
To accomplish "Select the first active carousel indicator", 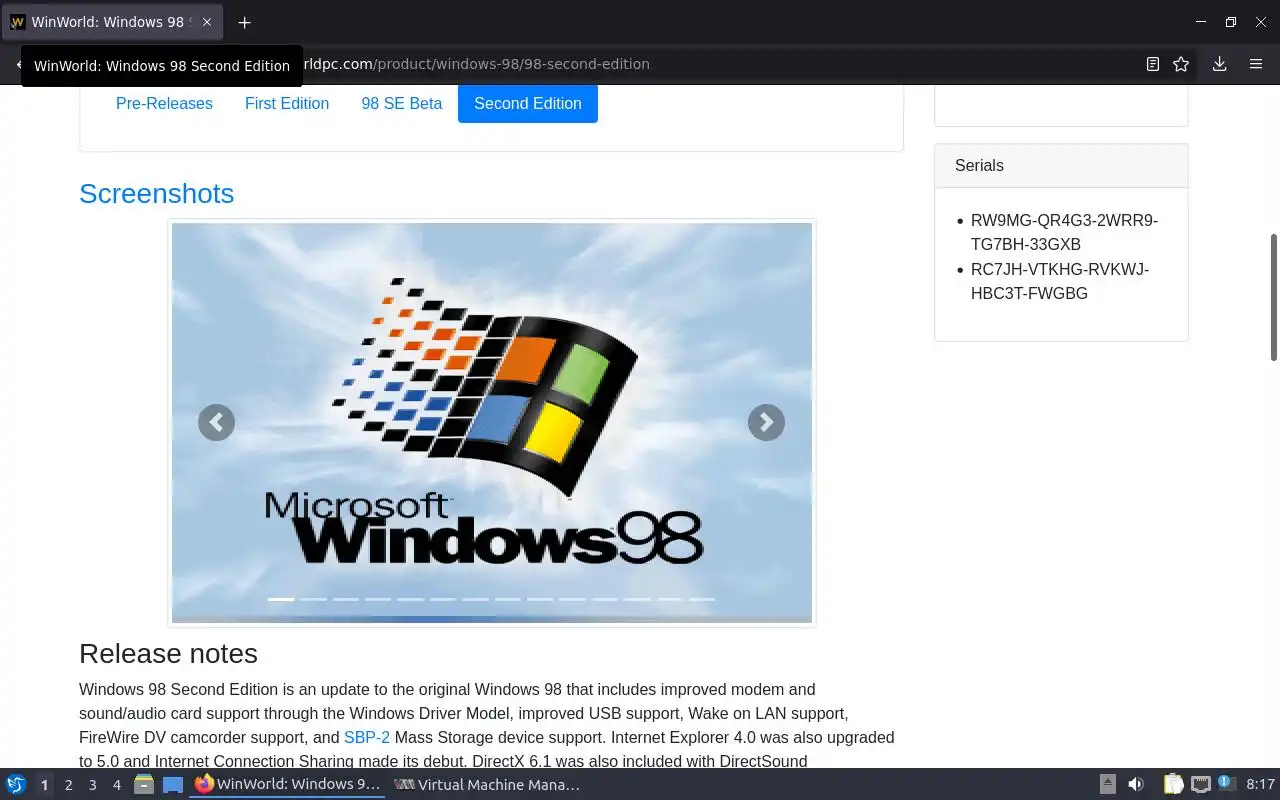I will click(281, 599).
